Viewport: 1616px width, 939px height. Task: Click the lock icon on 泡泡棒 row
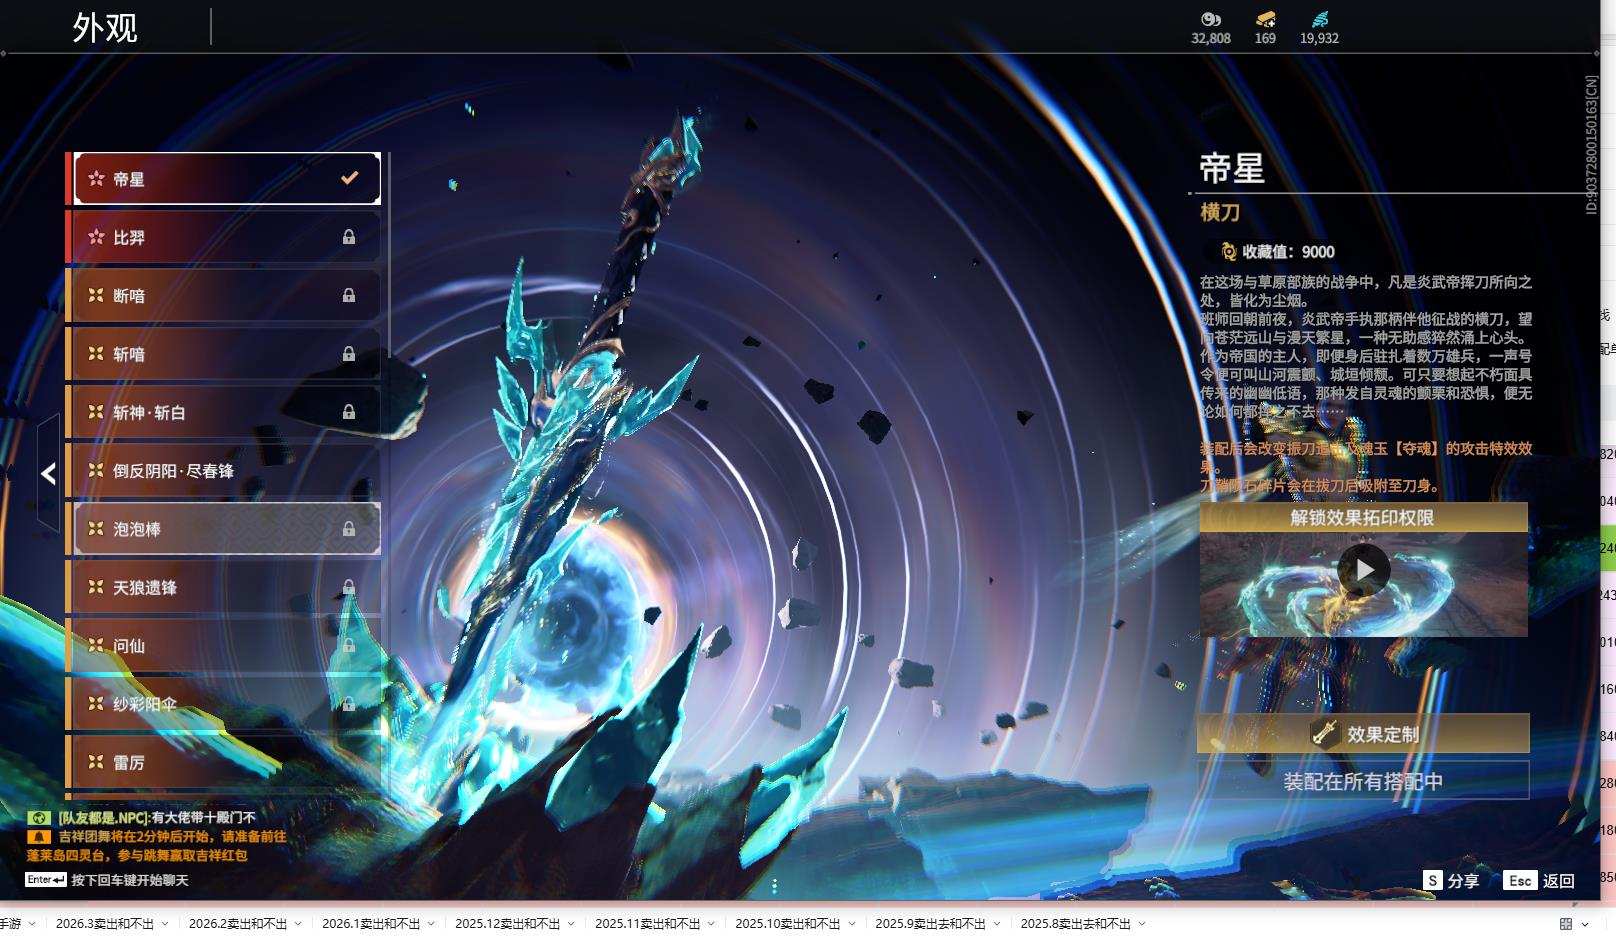point(349,528)
